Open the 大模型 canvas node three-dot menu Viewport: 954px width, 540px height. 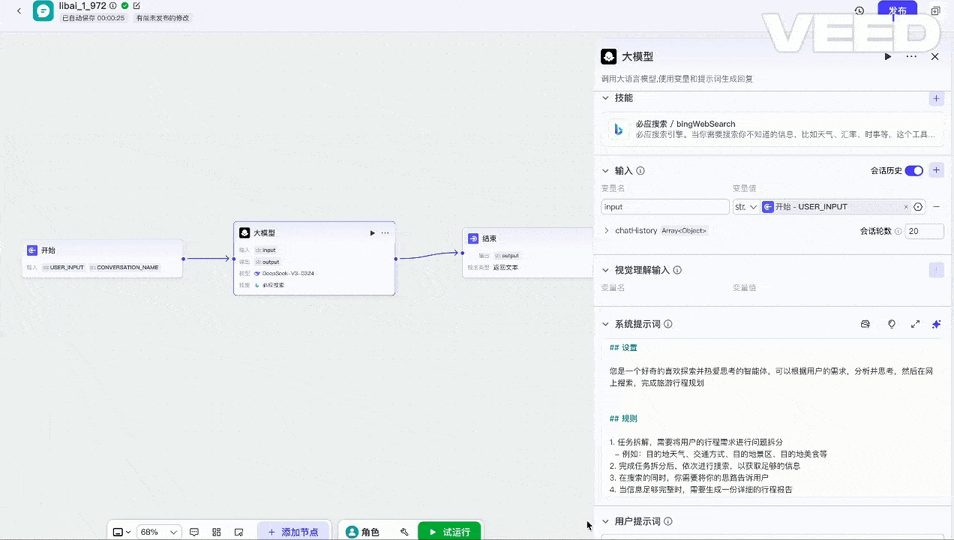(385, 233)
